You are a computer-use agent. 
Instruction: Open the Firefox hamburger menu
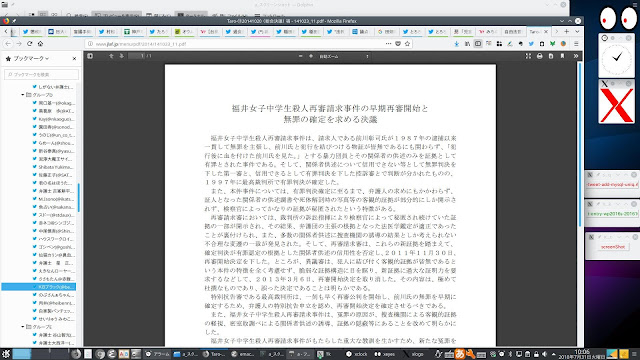point(576,44)
